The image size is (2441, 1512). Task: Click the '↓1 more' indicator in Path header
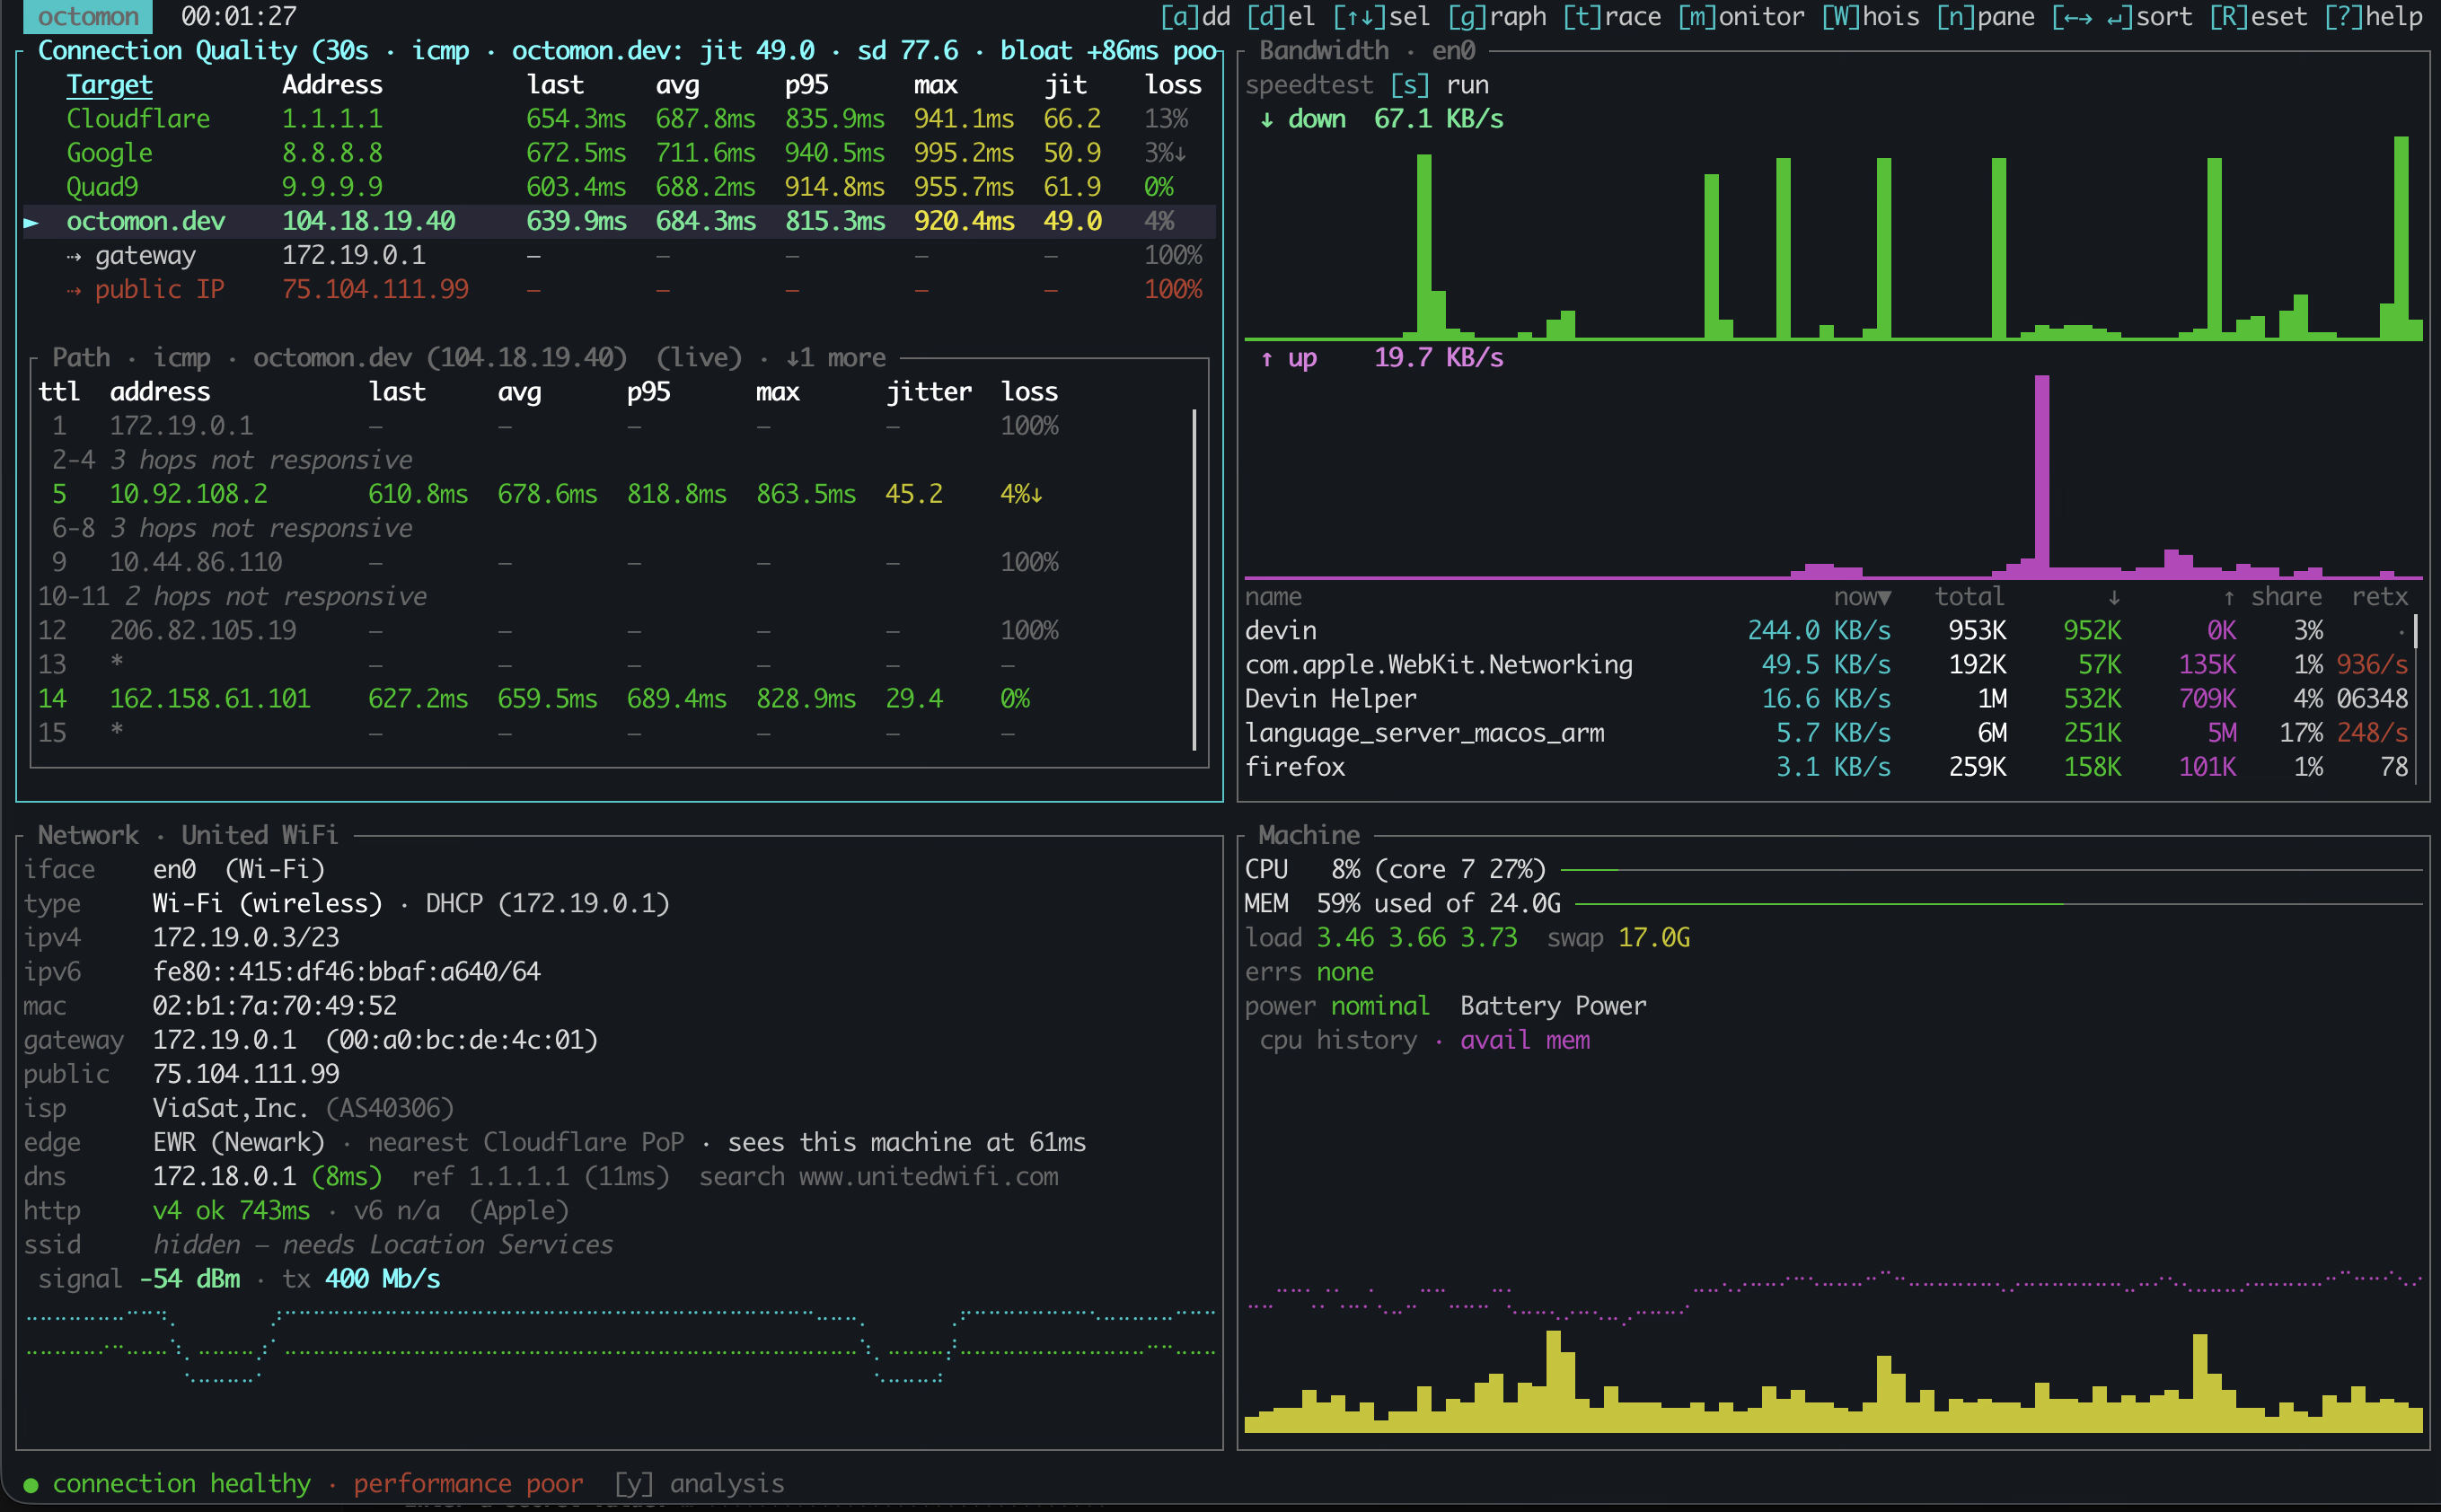(x=836, y=358)
